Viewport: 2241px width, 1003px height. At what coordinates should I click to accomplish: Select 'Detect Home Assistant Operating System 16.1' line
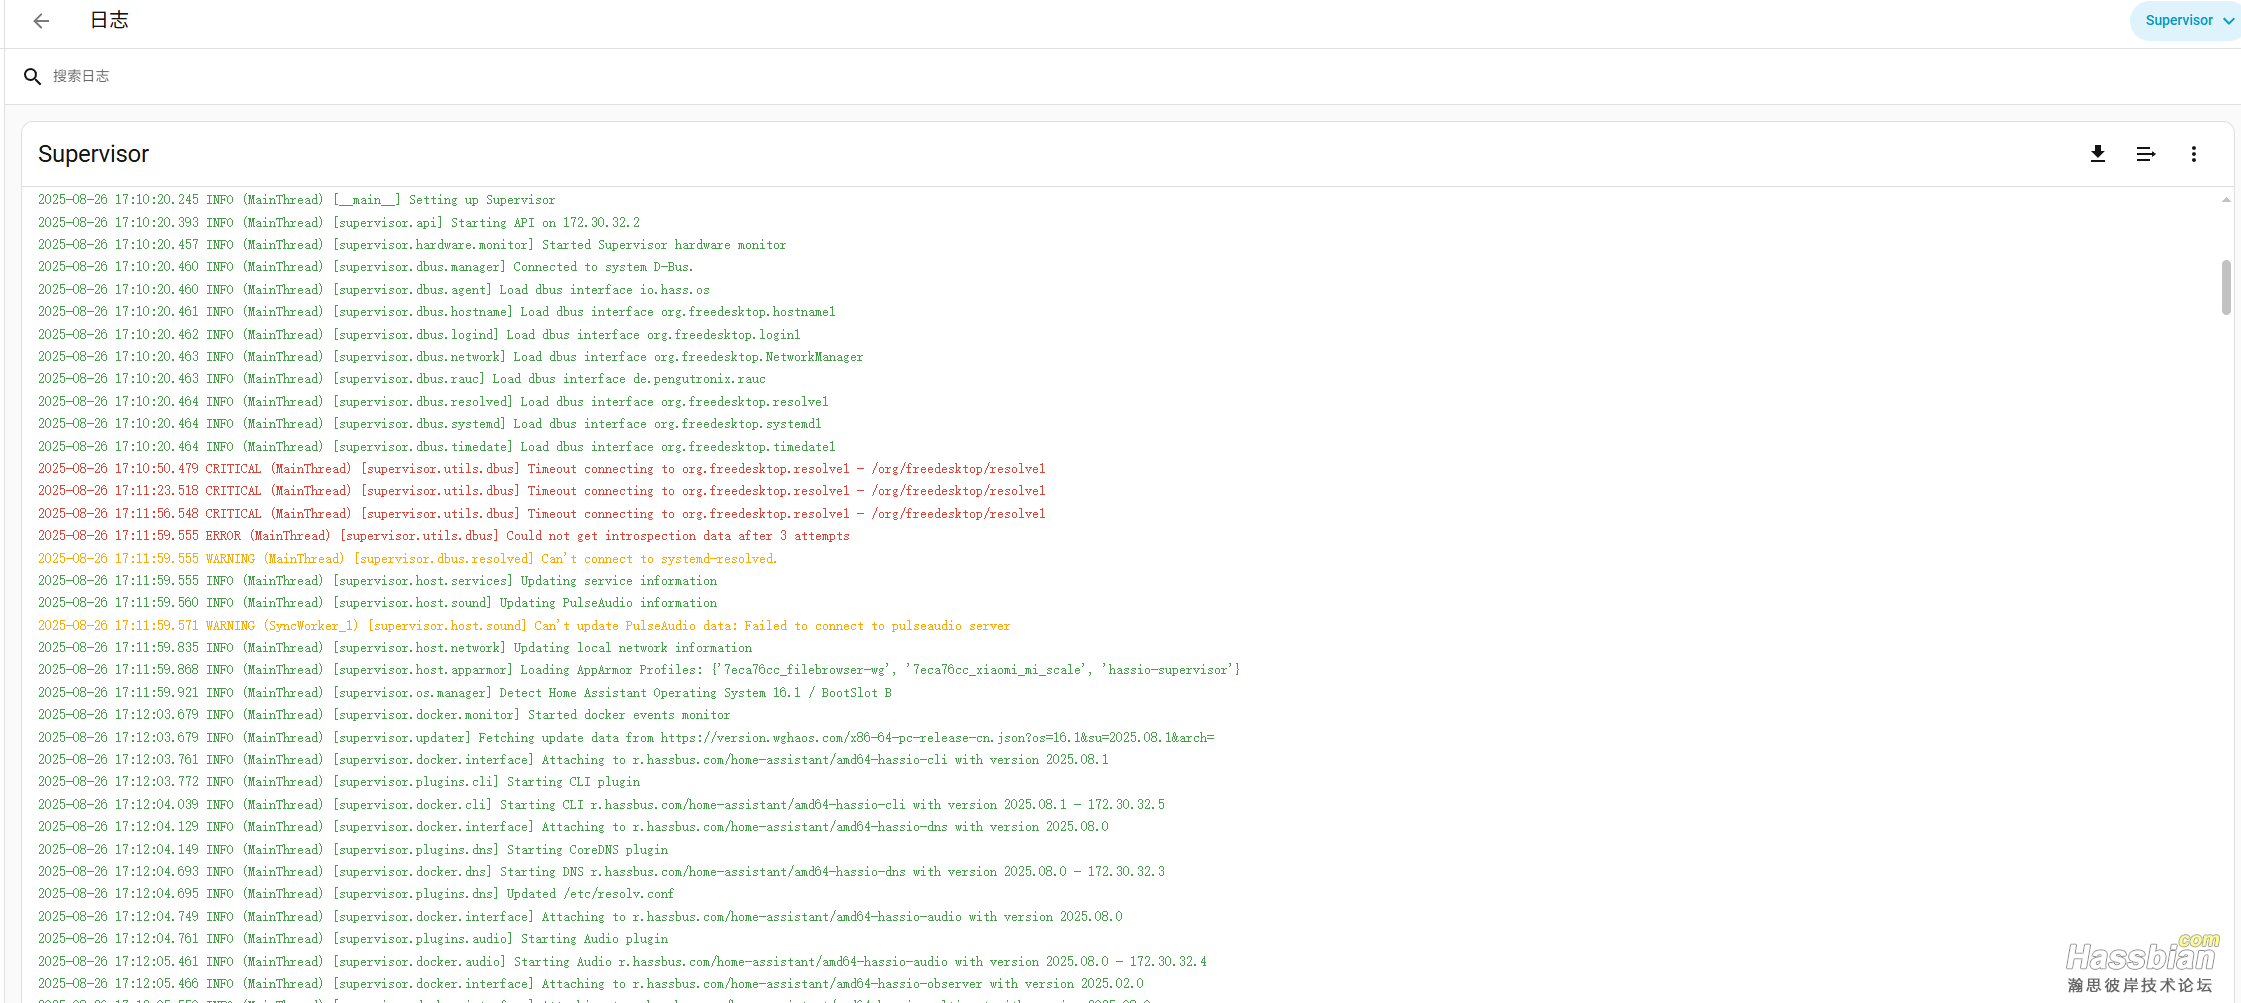click(x=465, y=693)
